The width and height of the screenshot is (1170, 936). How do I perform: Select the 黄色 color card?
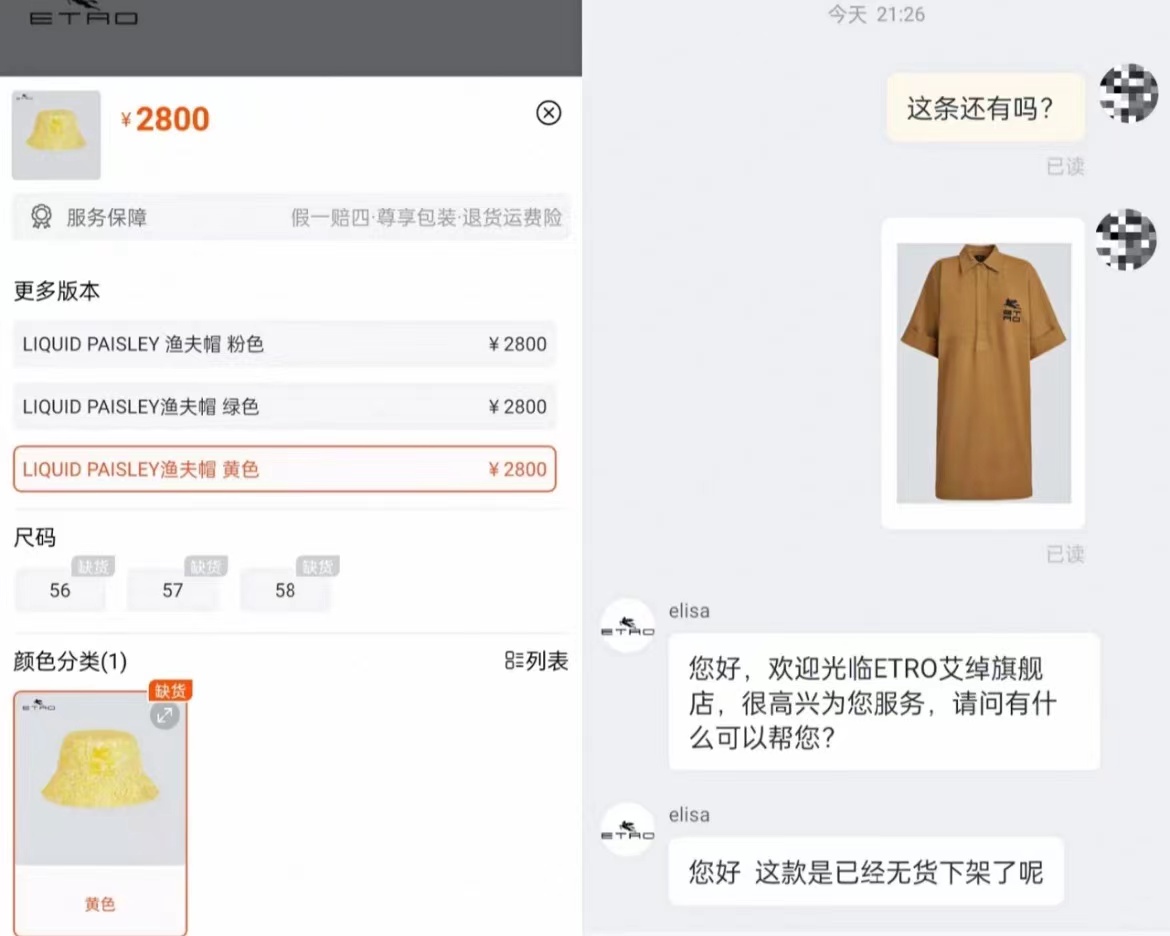point(100,813)
